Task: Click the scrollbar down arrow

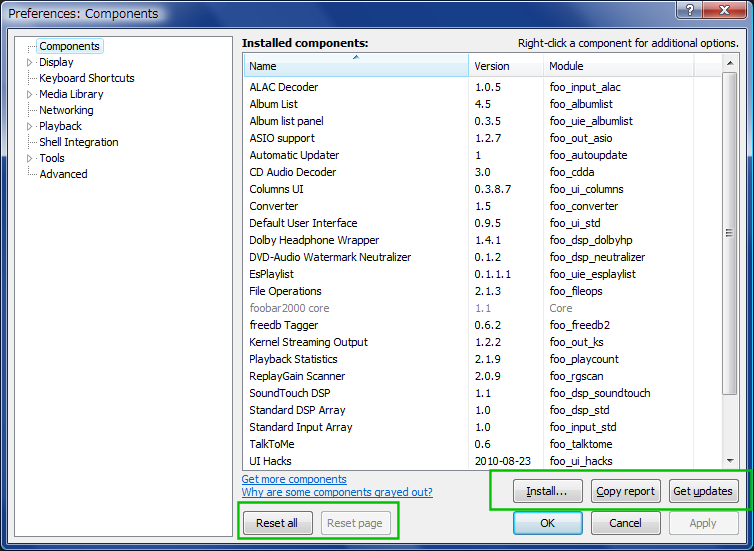Action: pyautogui.click(x=730, y=461)
